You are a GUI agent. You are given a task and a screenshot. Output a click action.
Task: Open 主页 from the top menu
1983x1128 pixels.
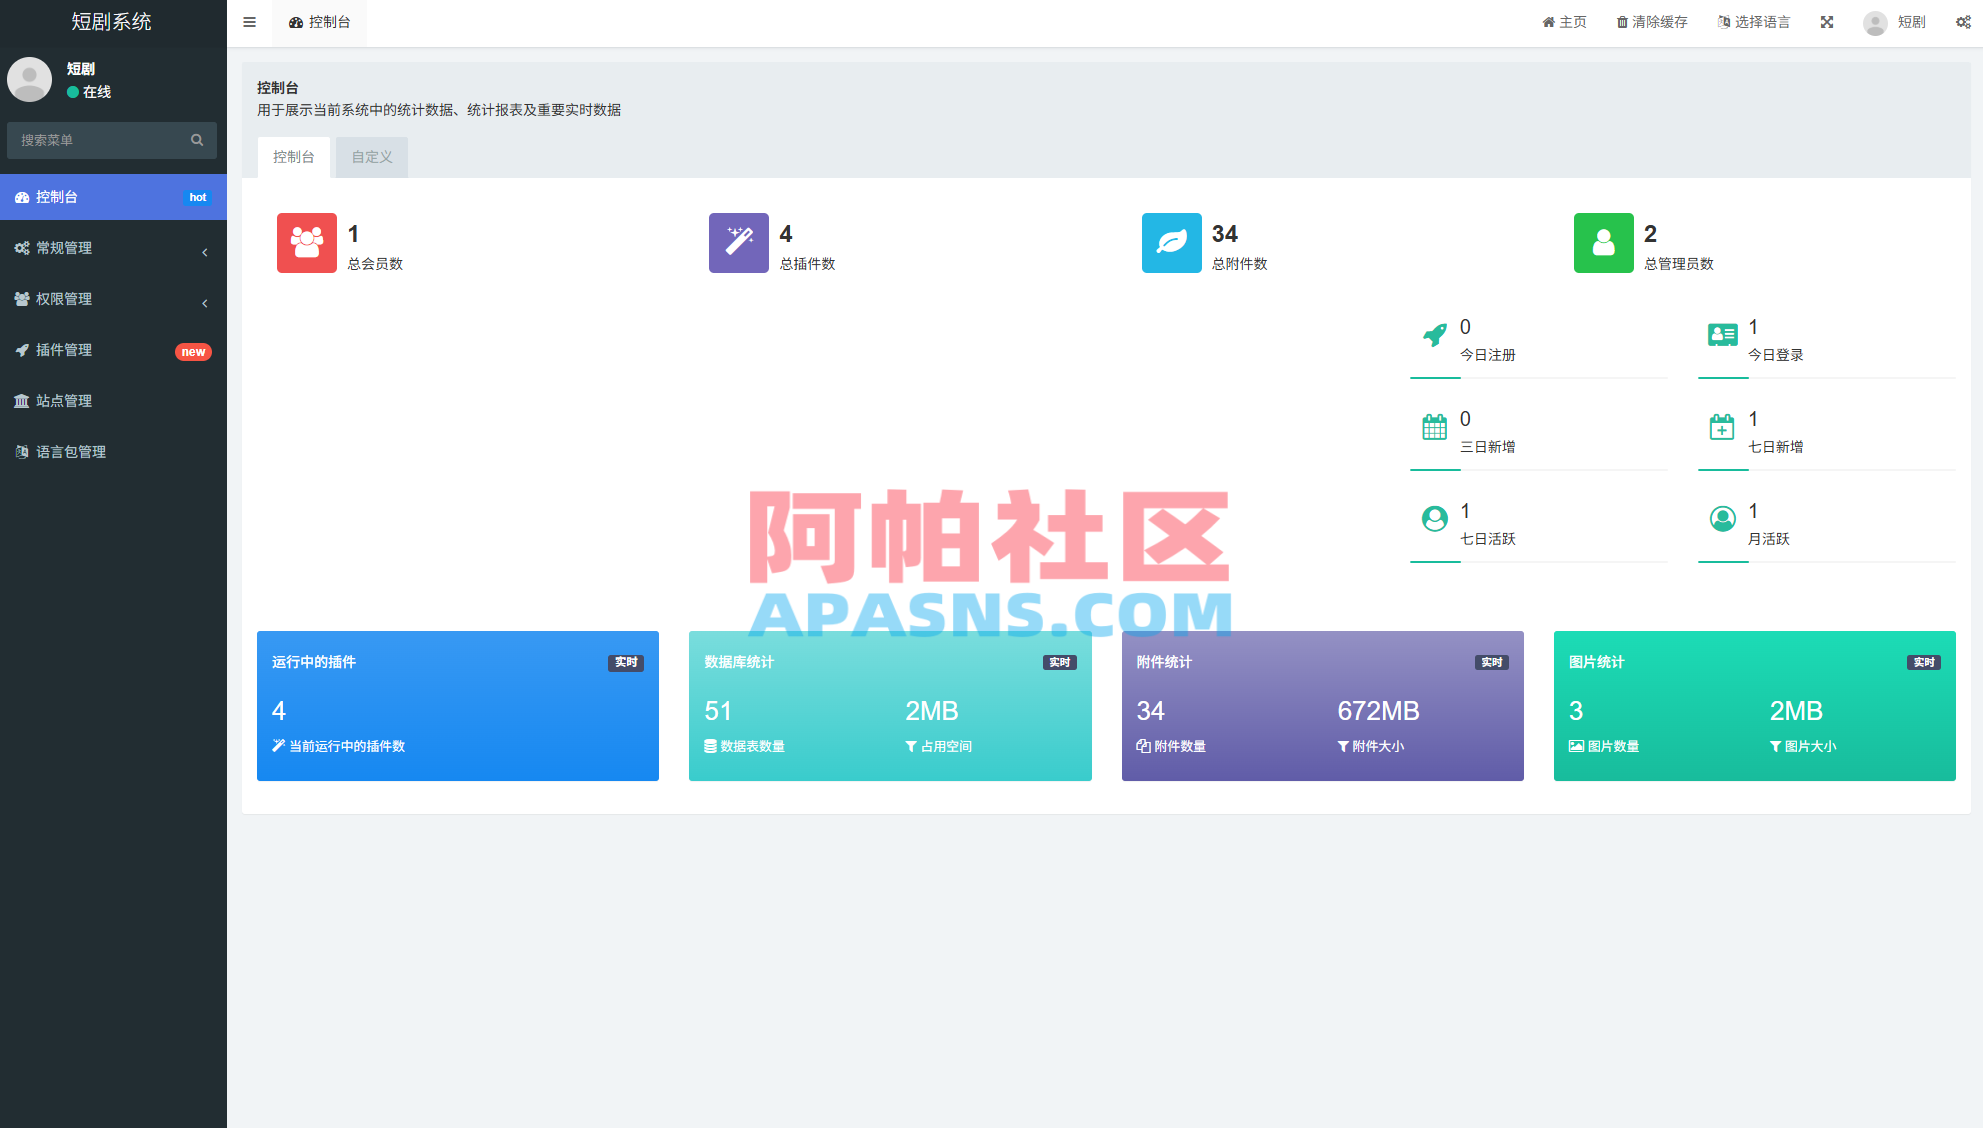coord(1563,21)
